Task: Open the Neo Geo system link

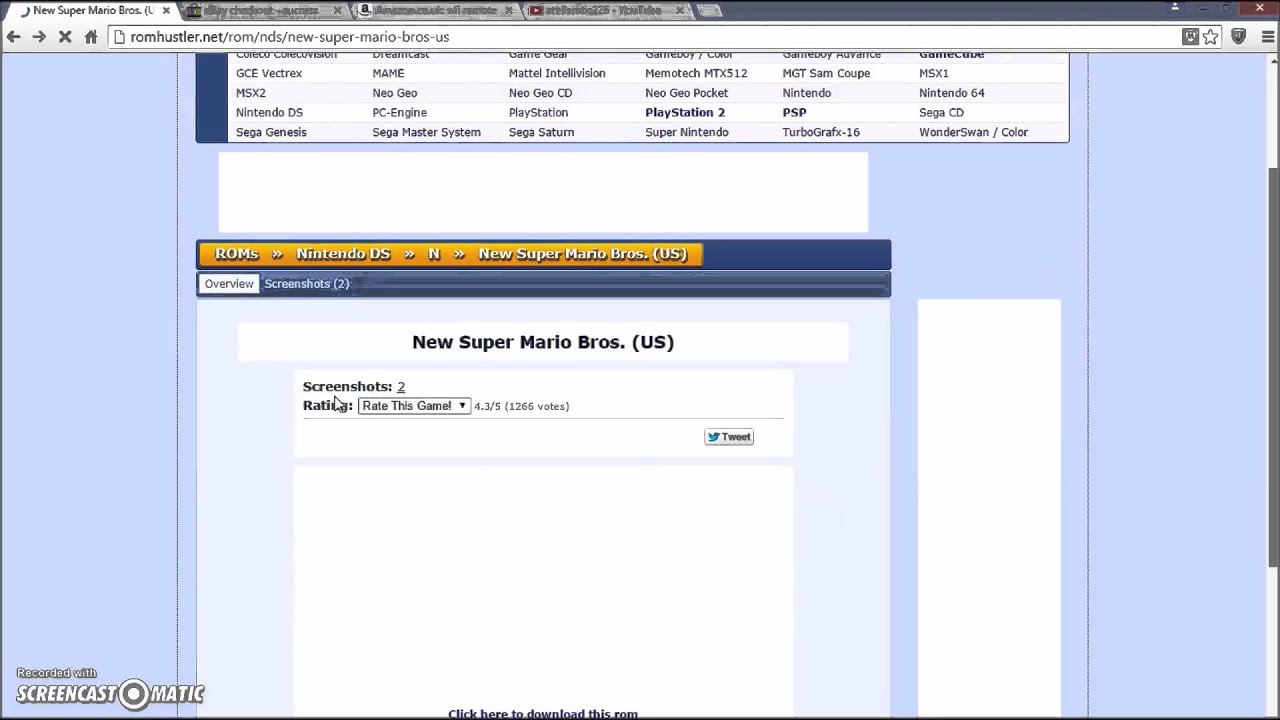Action: click(395, 93)
